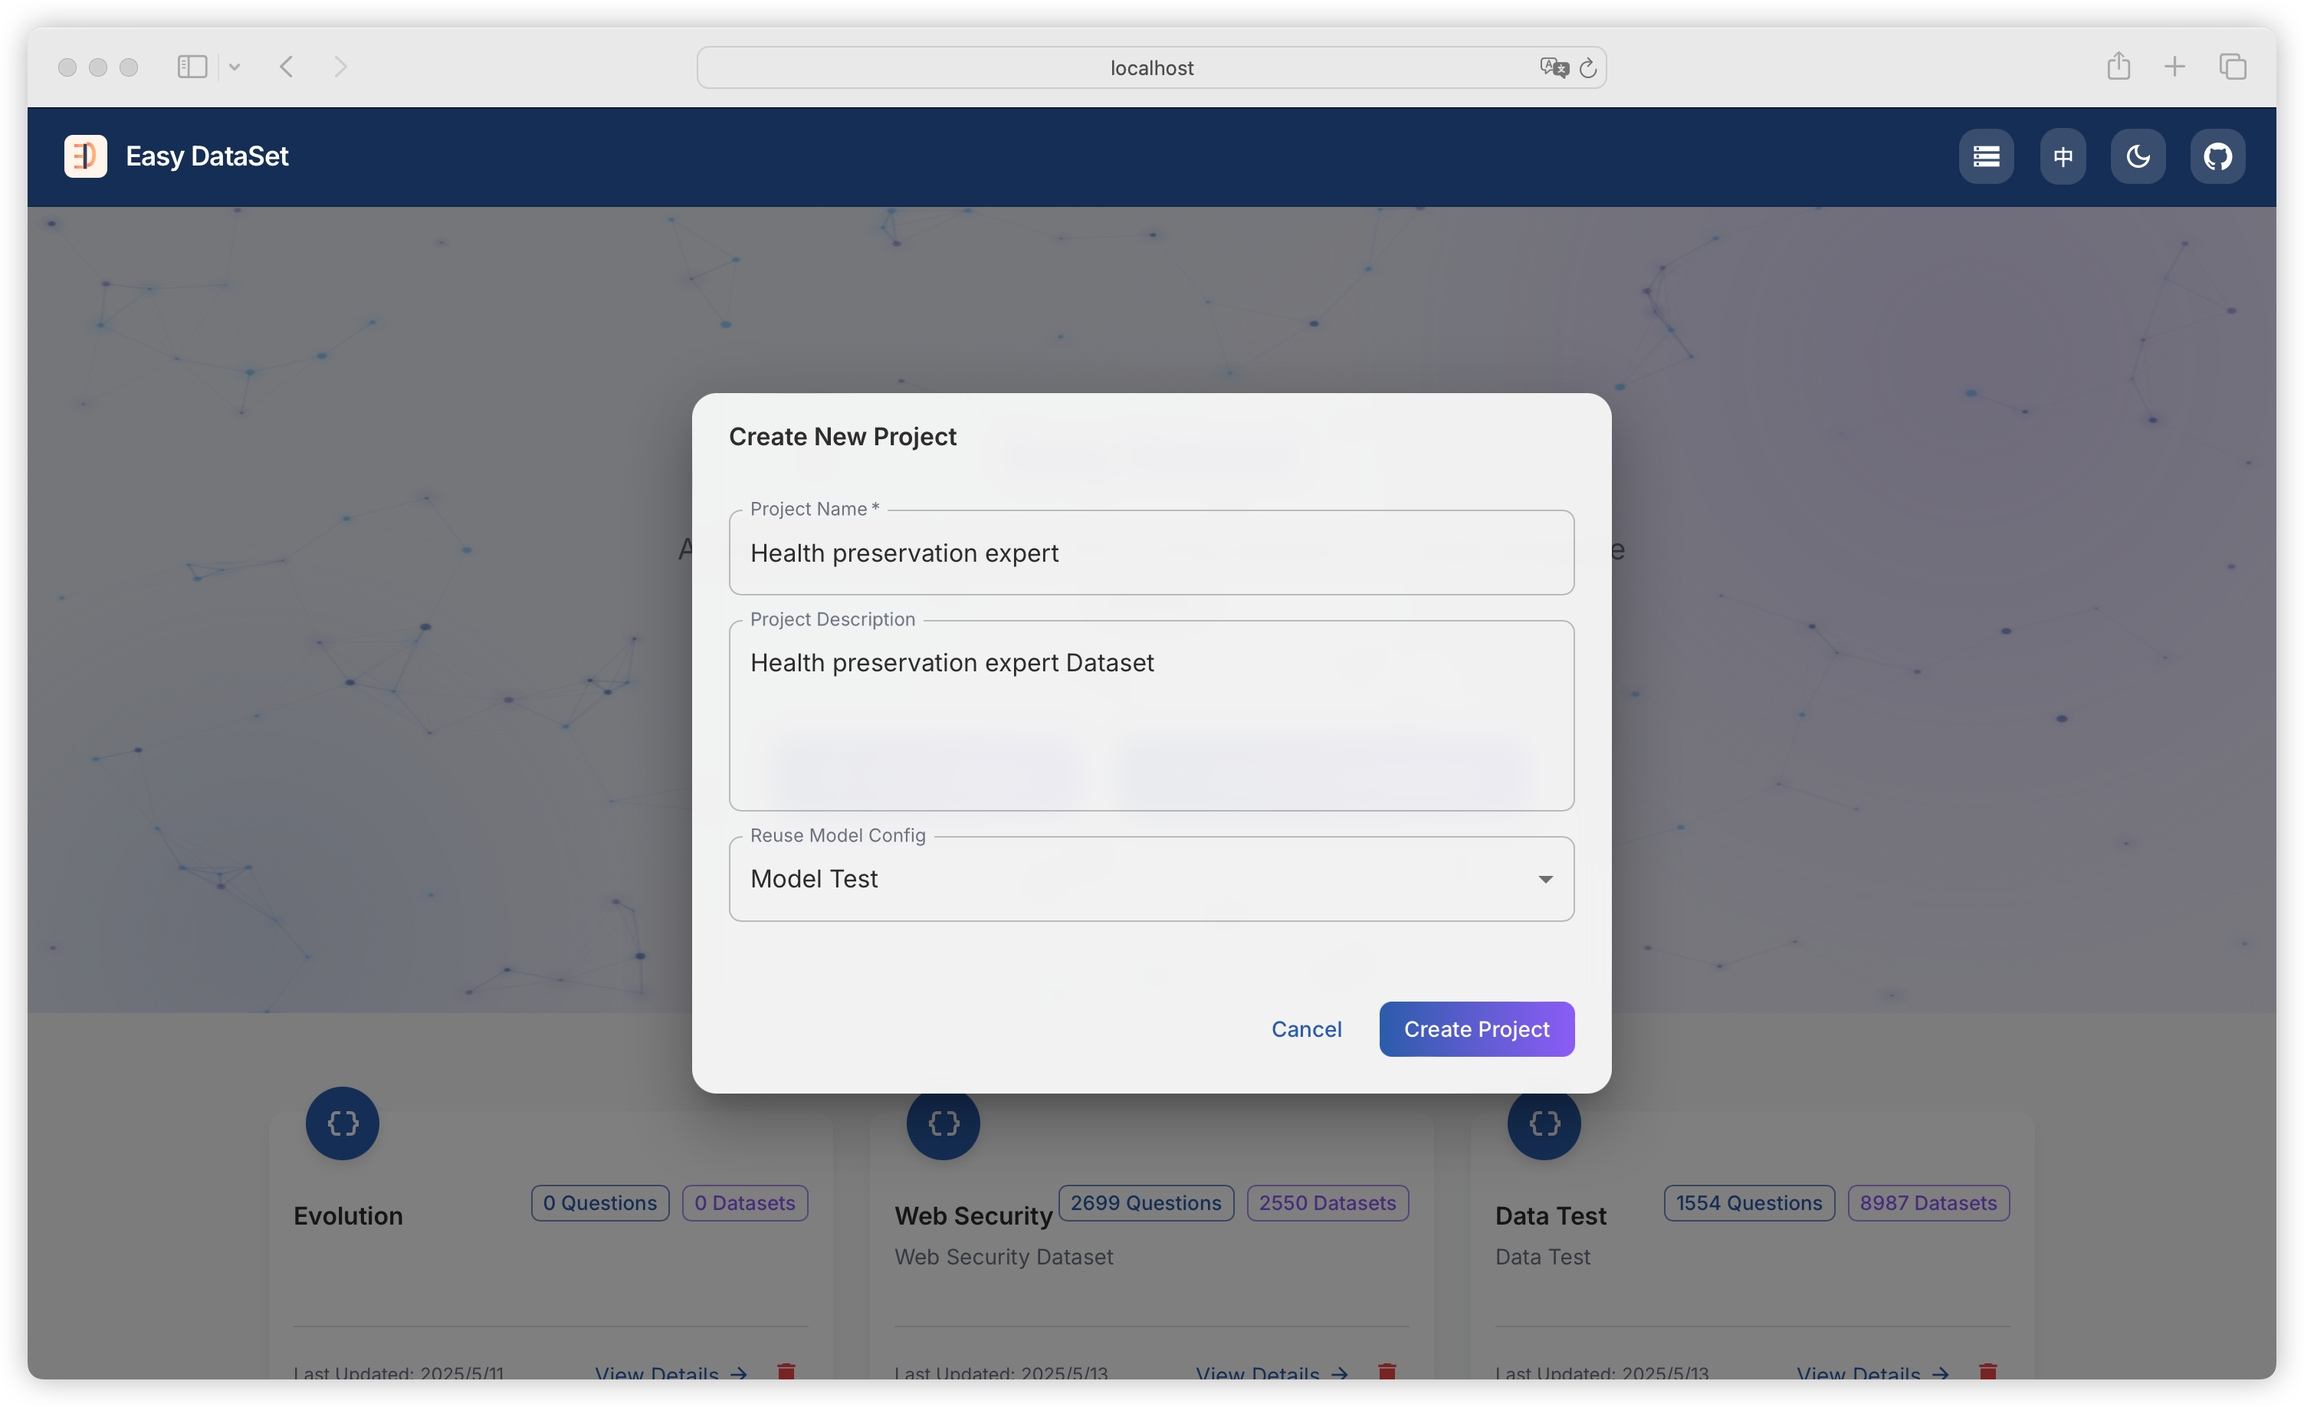
Task: Reload the page in address bar
Action: (1588, 68)
